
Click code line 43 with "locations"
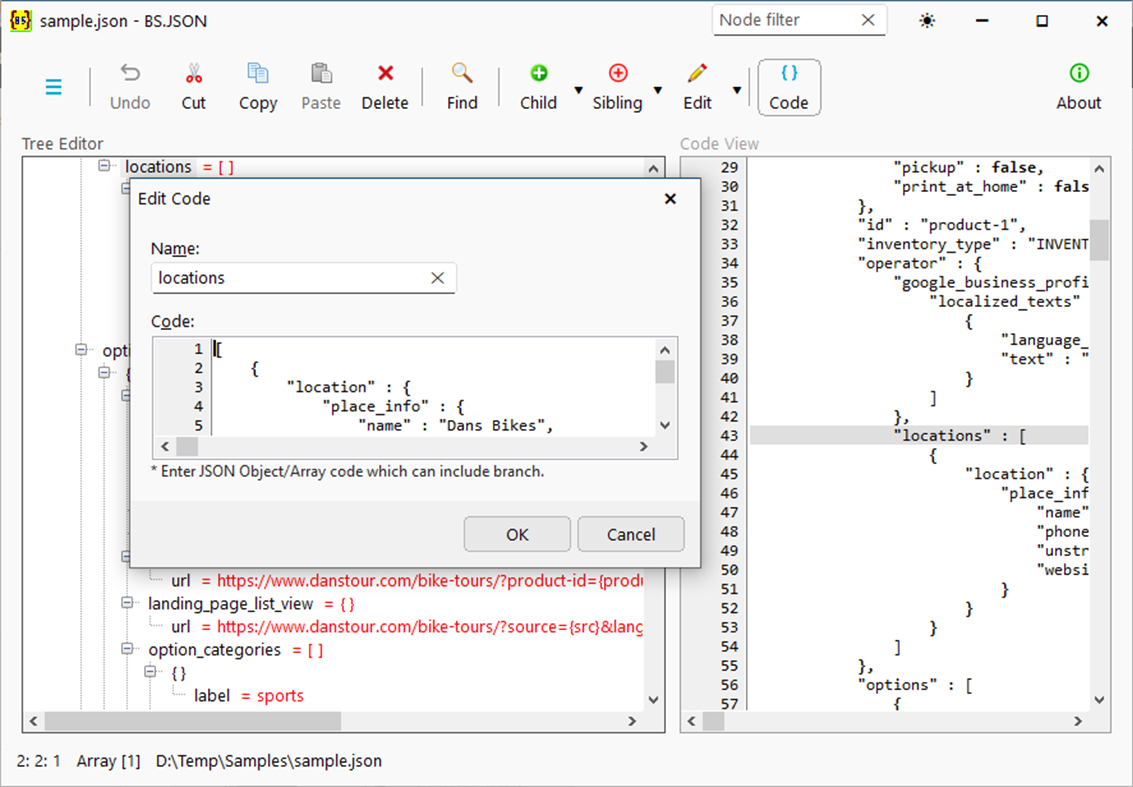point(918,436)
